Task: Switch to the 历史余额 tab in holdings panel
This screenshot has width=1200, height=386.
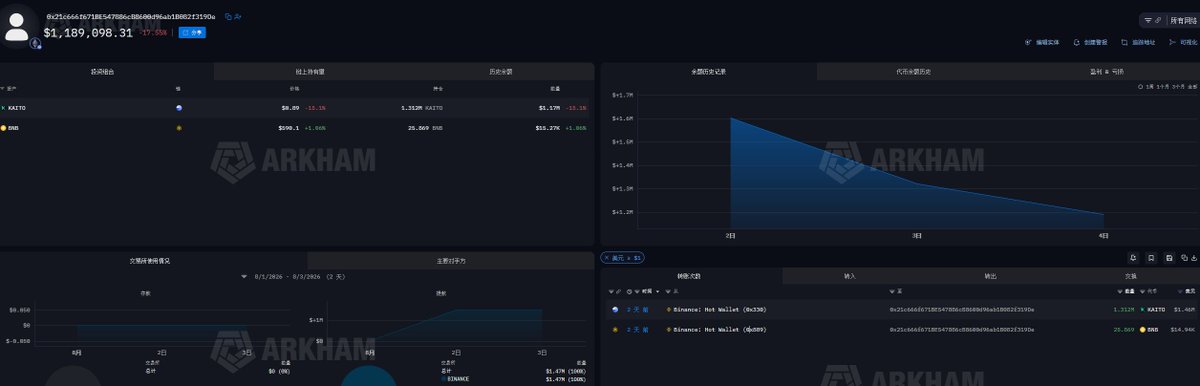Action: tap(501, 72)
